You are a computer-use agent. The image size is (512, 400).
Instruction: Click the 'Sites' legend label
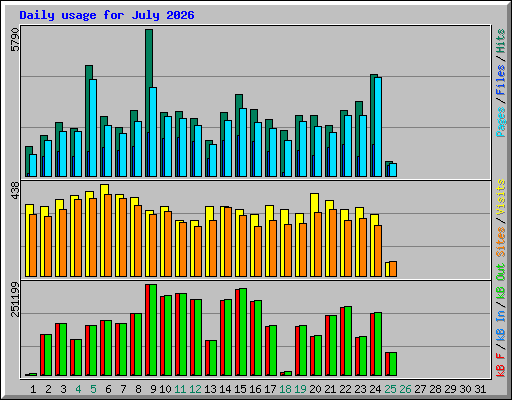pos(501,242)
